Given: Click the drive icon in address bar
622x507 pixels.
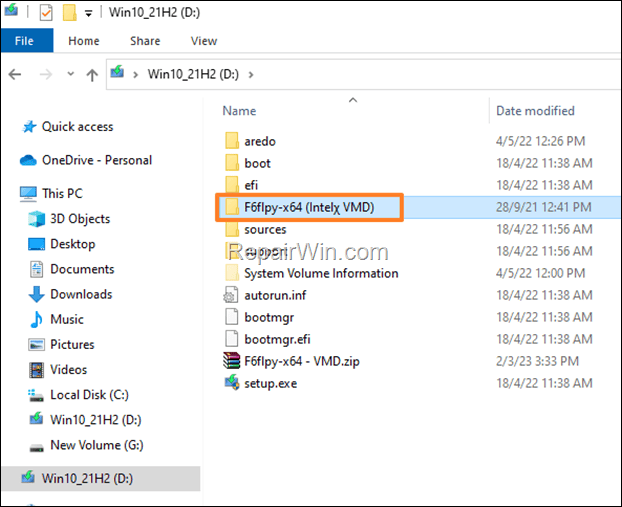Looking at the screenshot, I should click(x=117, y=72).
